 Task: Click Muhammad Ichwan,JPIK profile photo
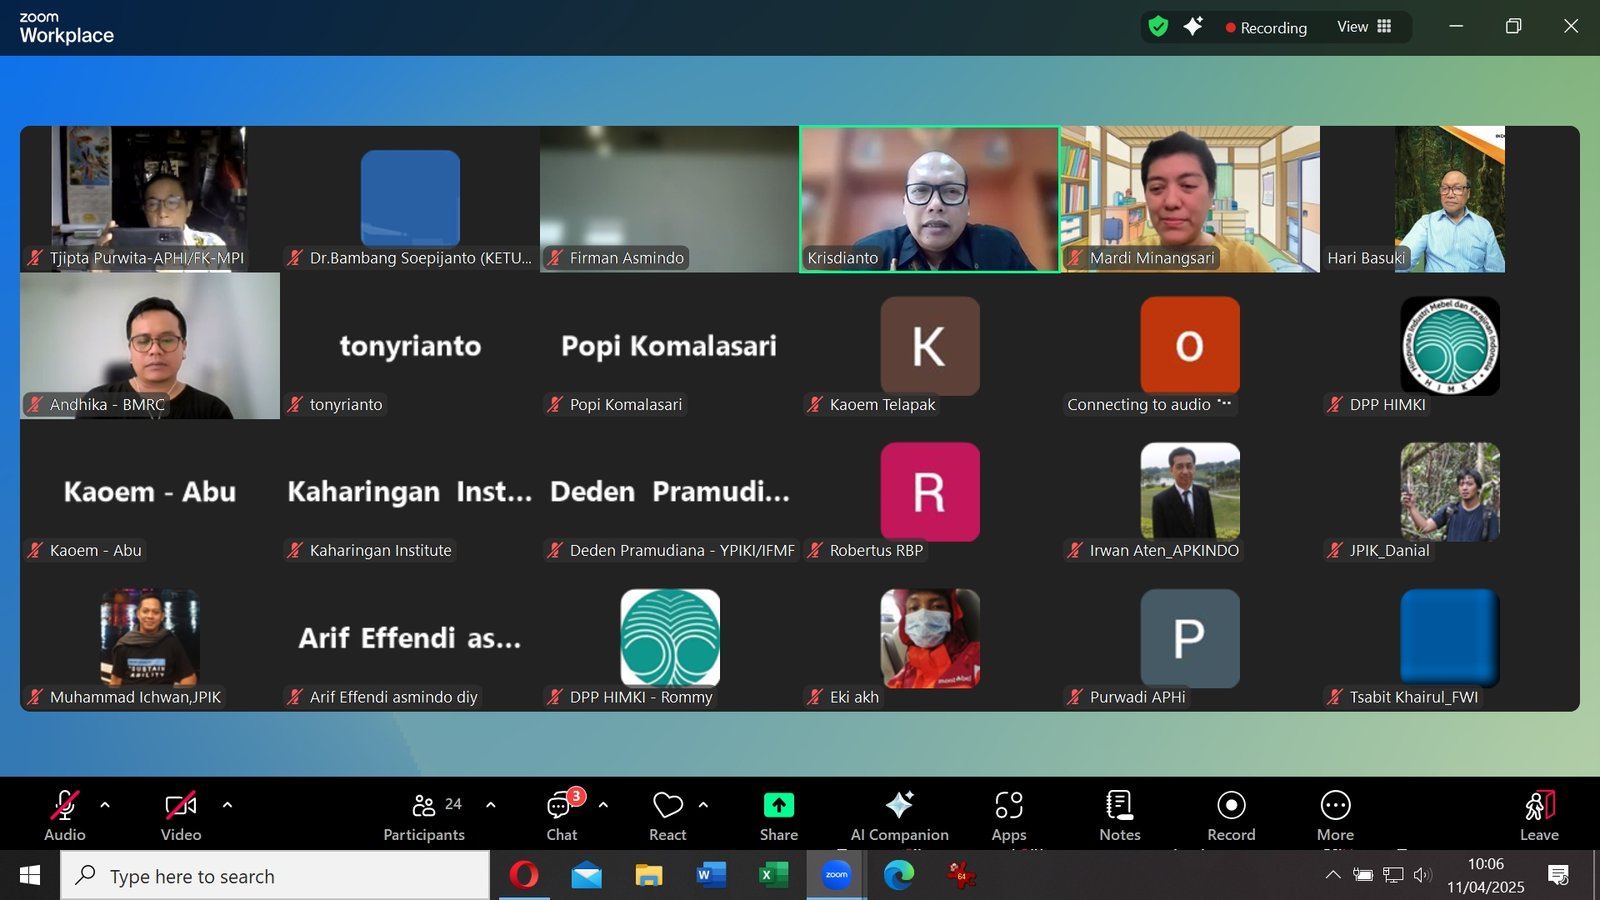(x=150, y=638)
